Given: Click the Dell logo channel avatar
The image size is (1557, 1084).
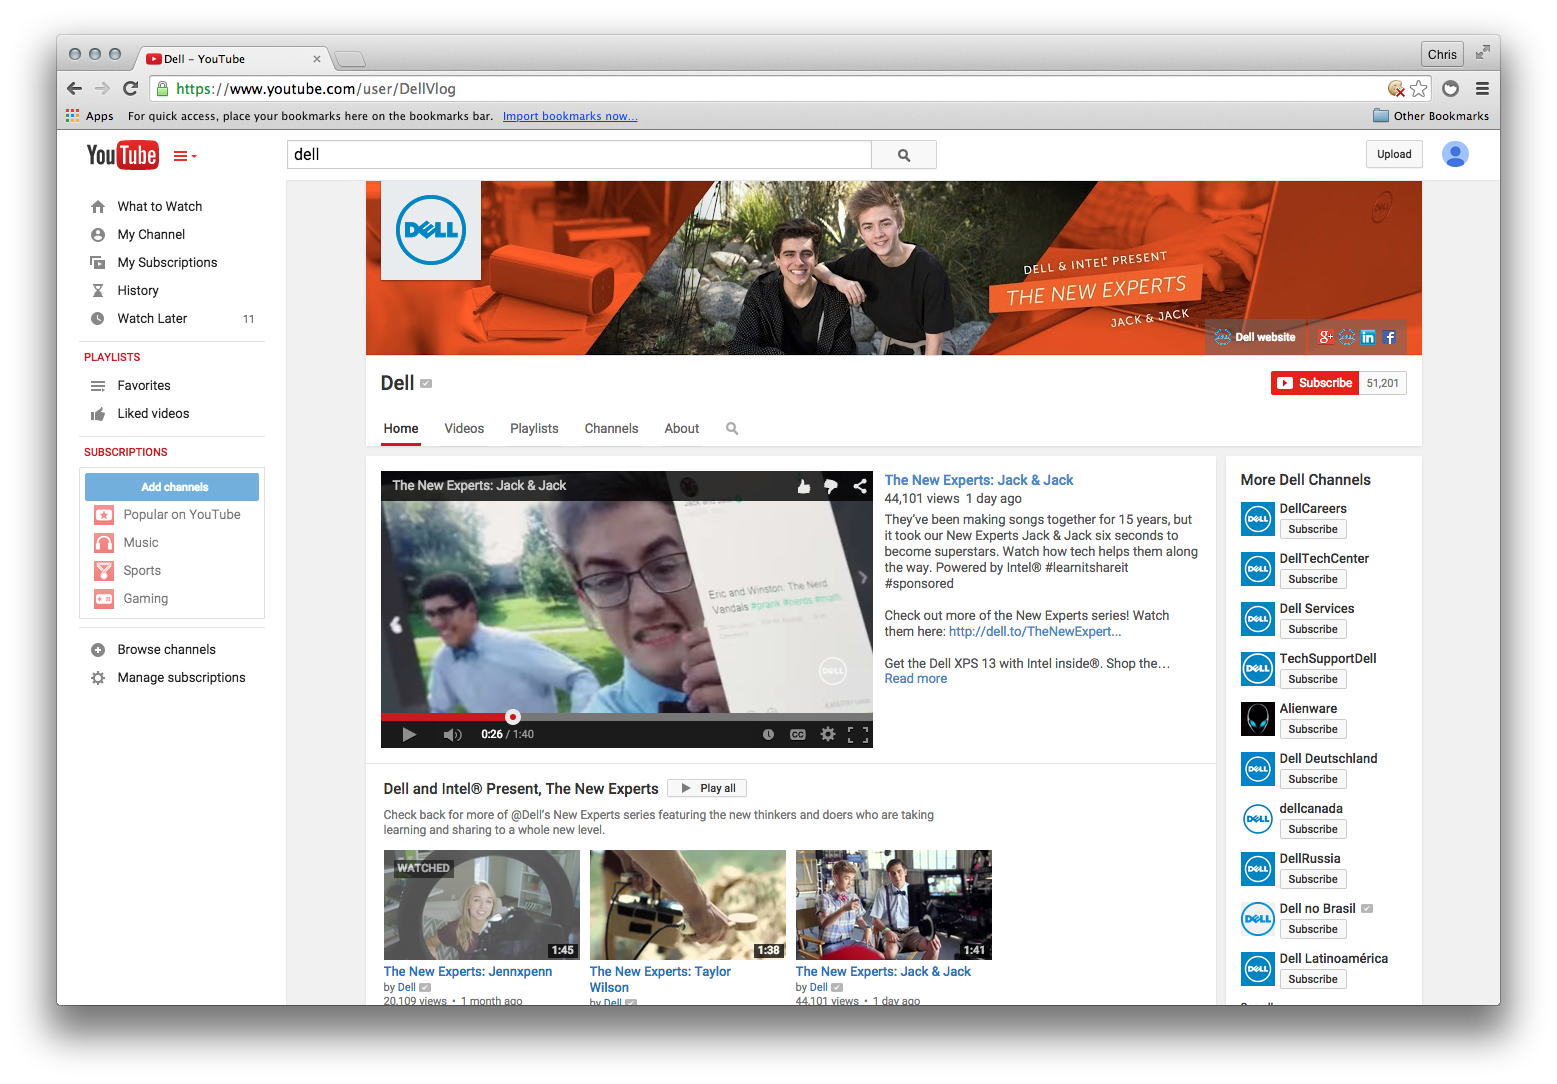Looking at the screenshot, I should coord(431,230).
